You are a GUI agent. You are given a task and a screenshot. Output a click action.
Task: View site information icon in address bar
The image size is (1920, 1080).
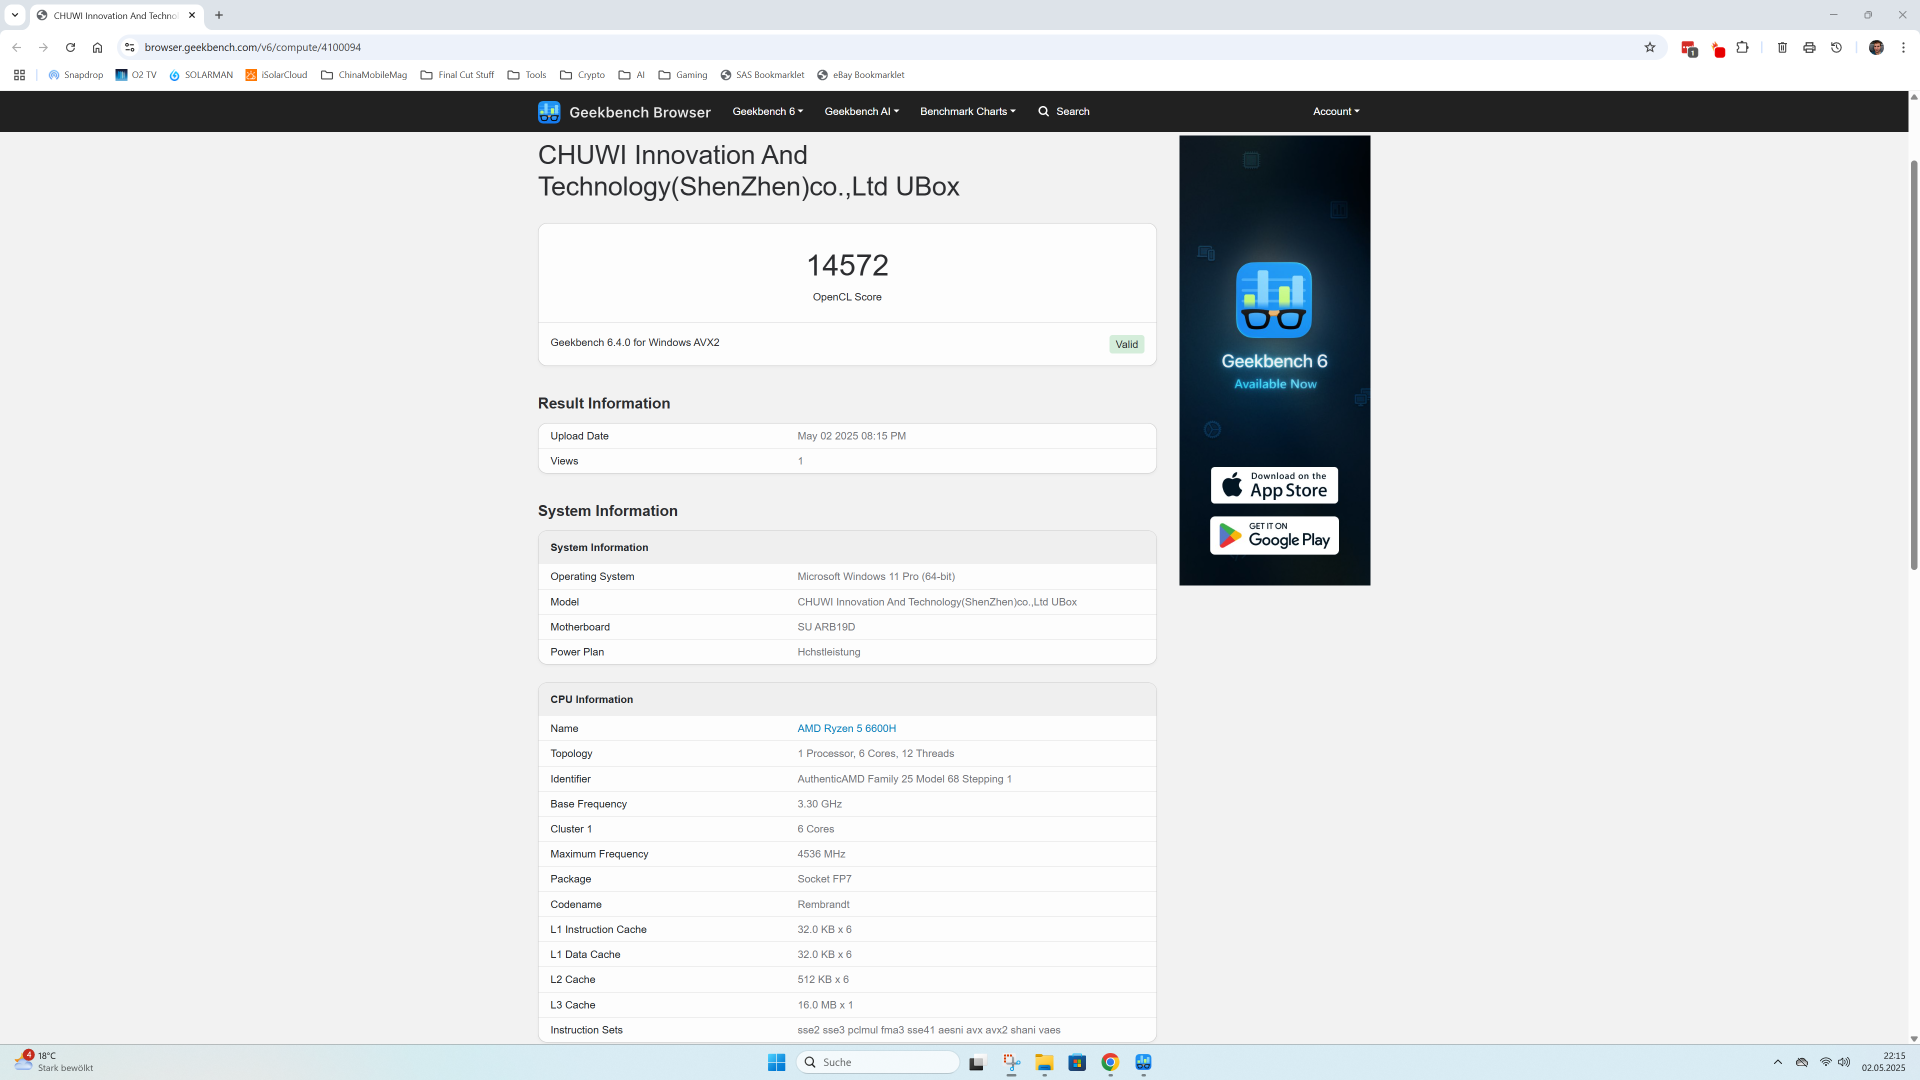(129, 47)
